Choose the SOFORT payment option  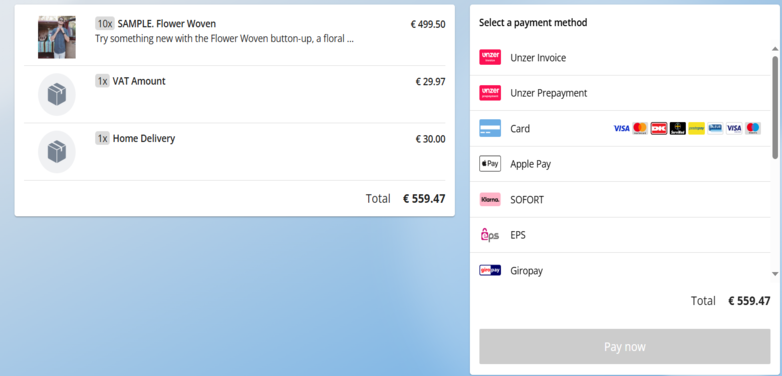coord(621,199)
